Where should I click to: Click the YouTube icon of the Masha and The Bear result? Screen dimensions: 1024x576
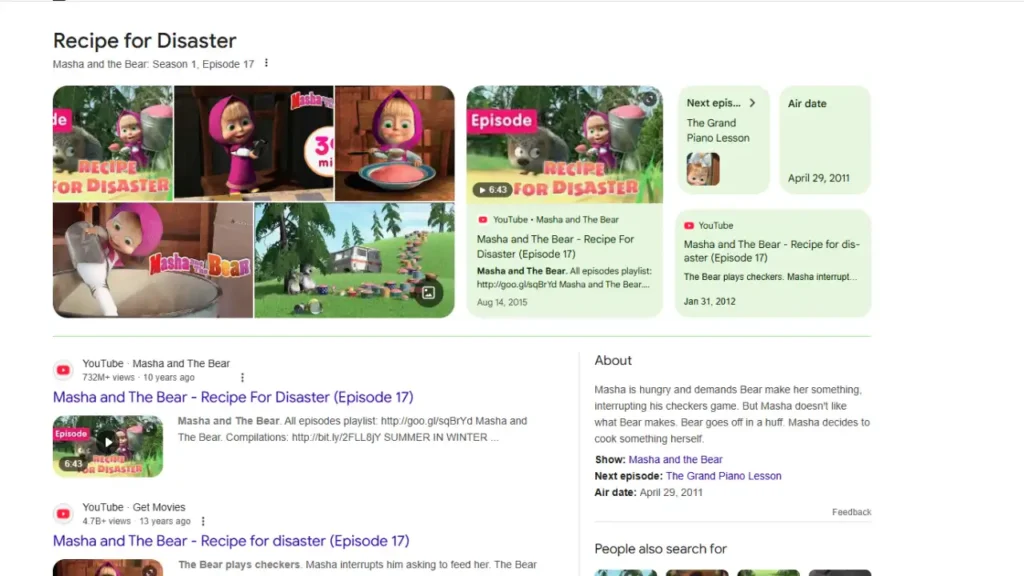click(x=63, y=370)
